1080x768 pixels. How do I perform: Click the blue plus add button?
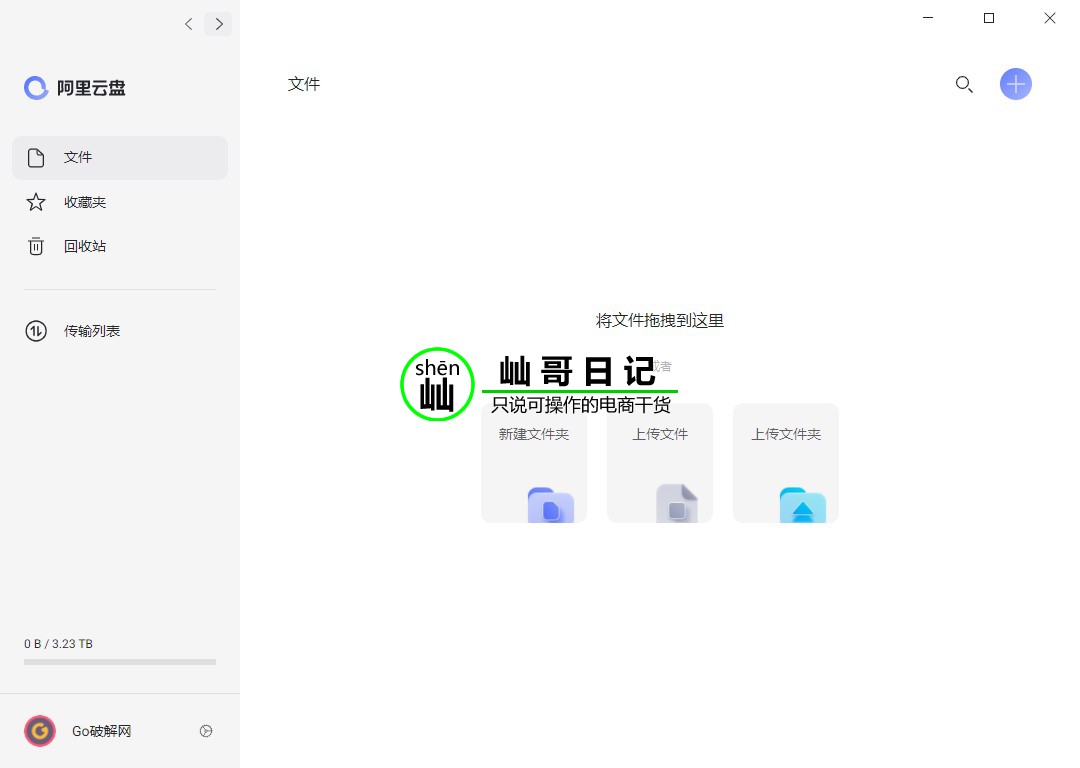pos(1015,84)
